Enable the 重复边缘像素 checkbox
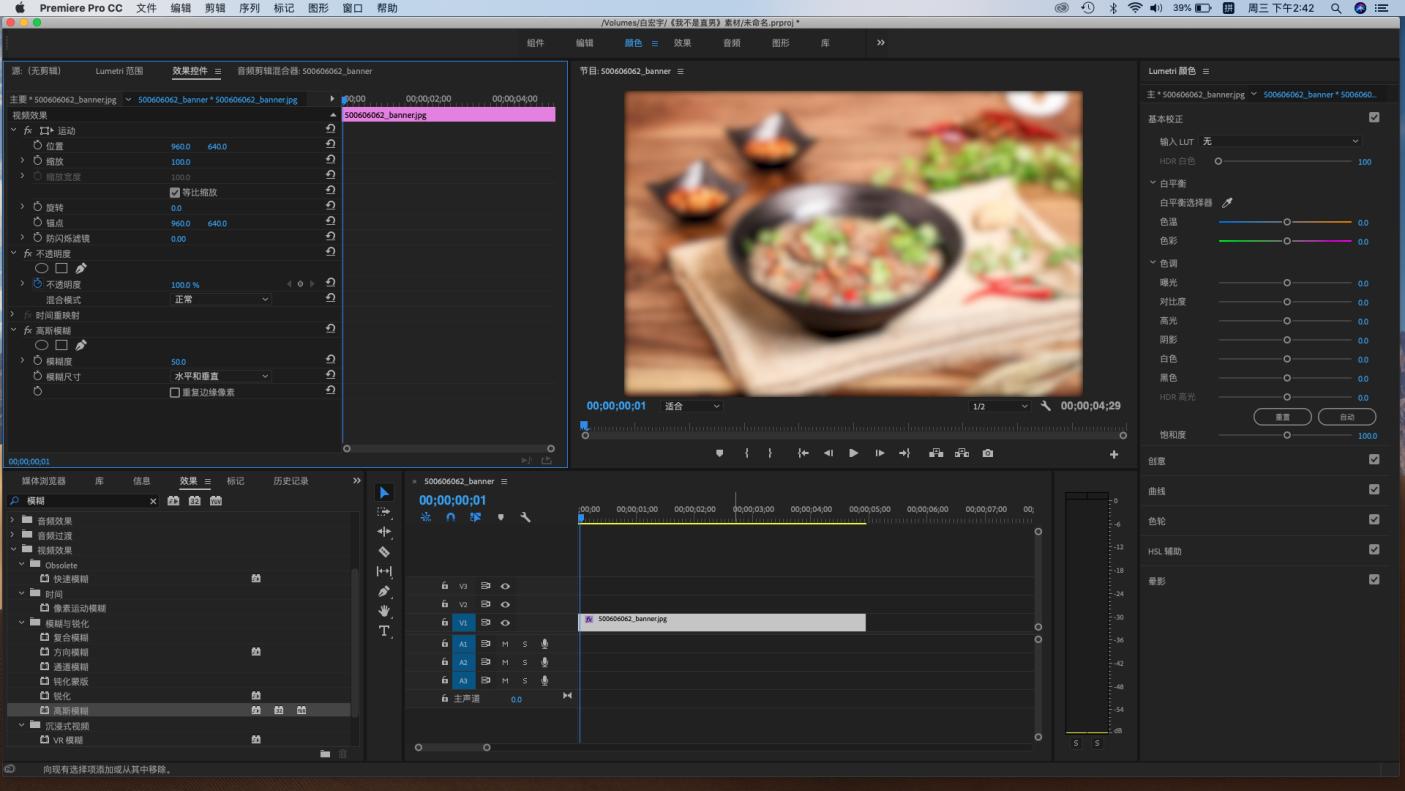Viewport: 1405px width, 791px height. 175,393
